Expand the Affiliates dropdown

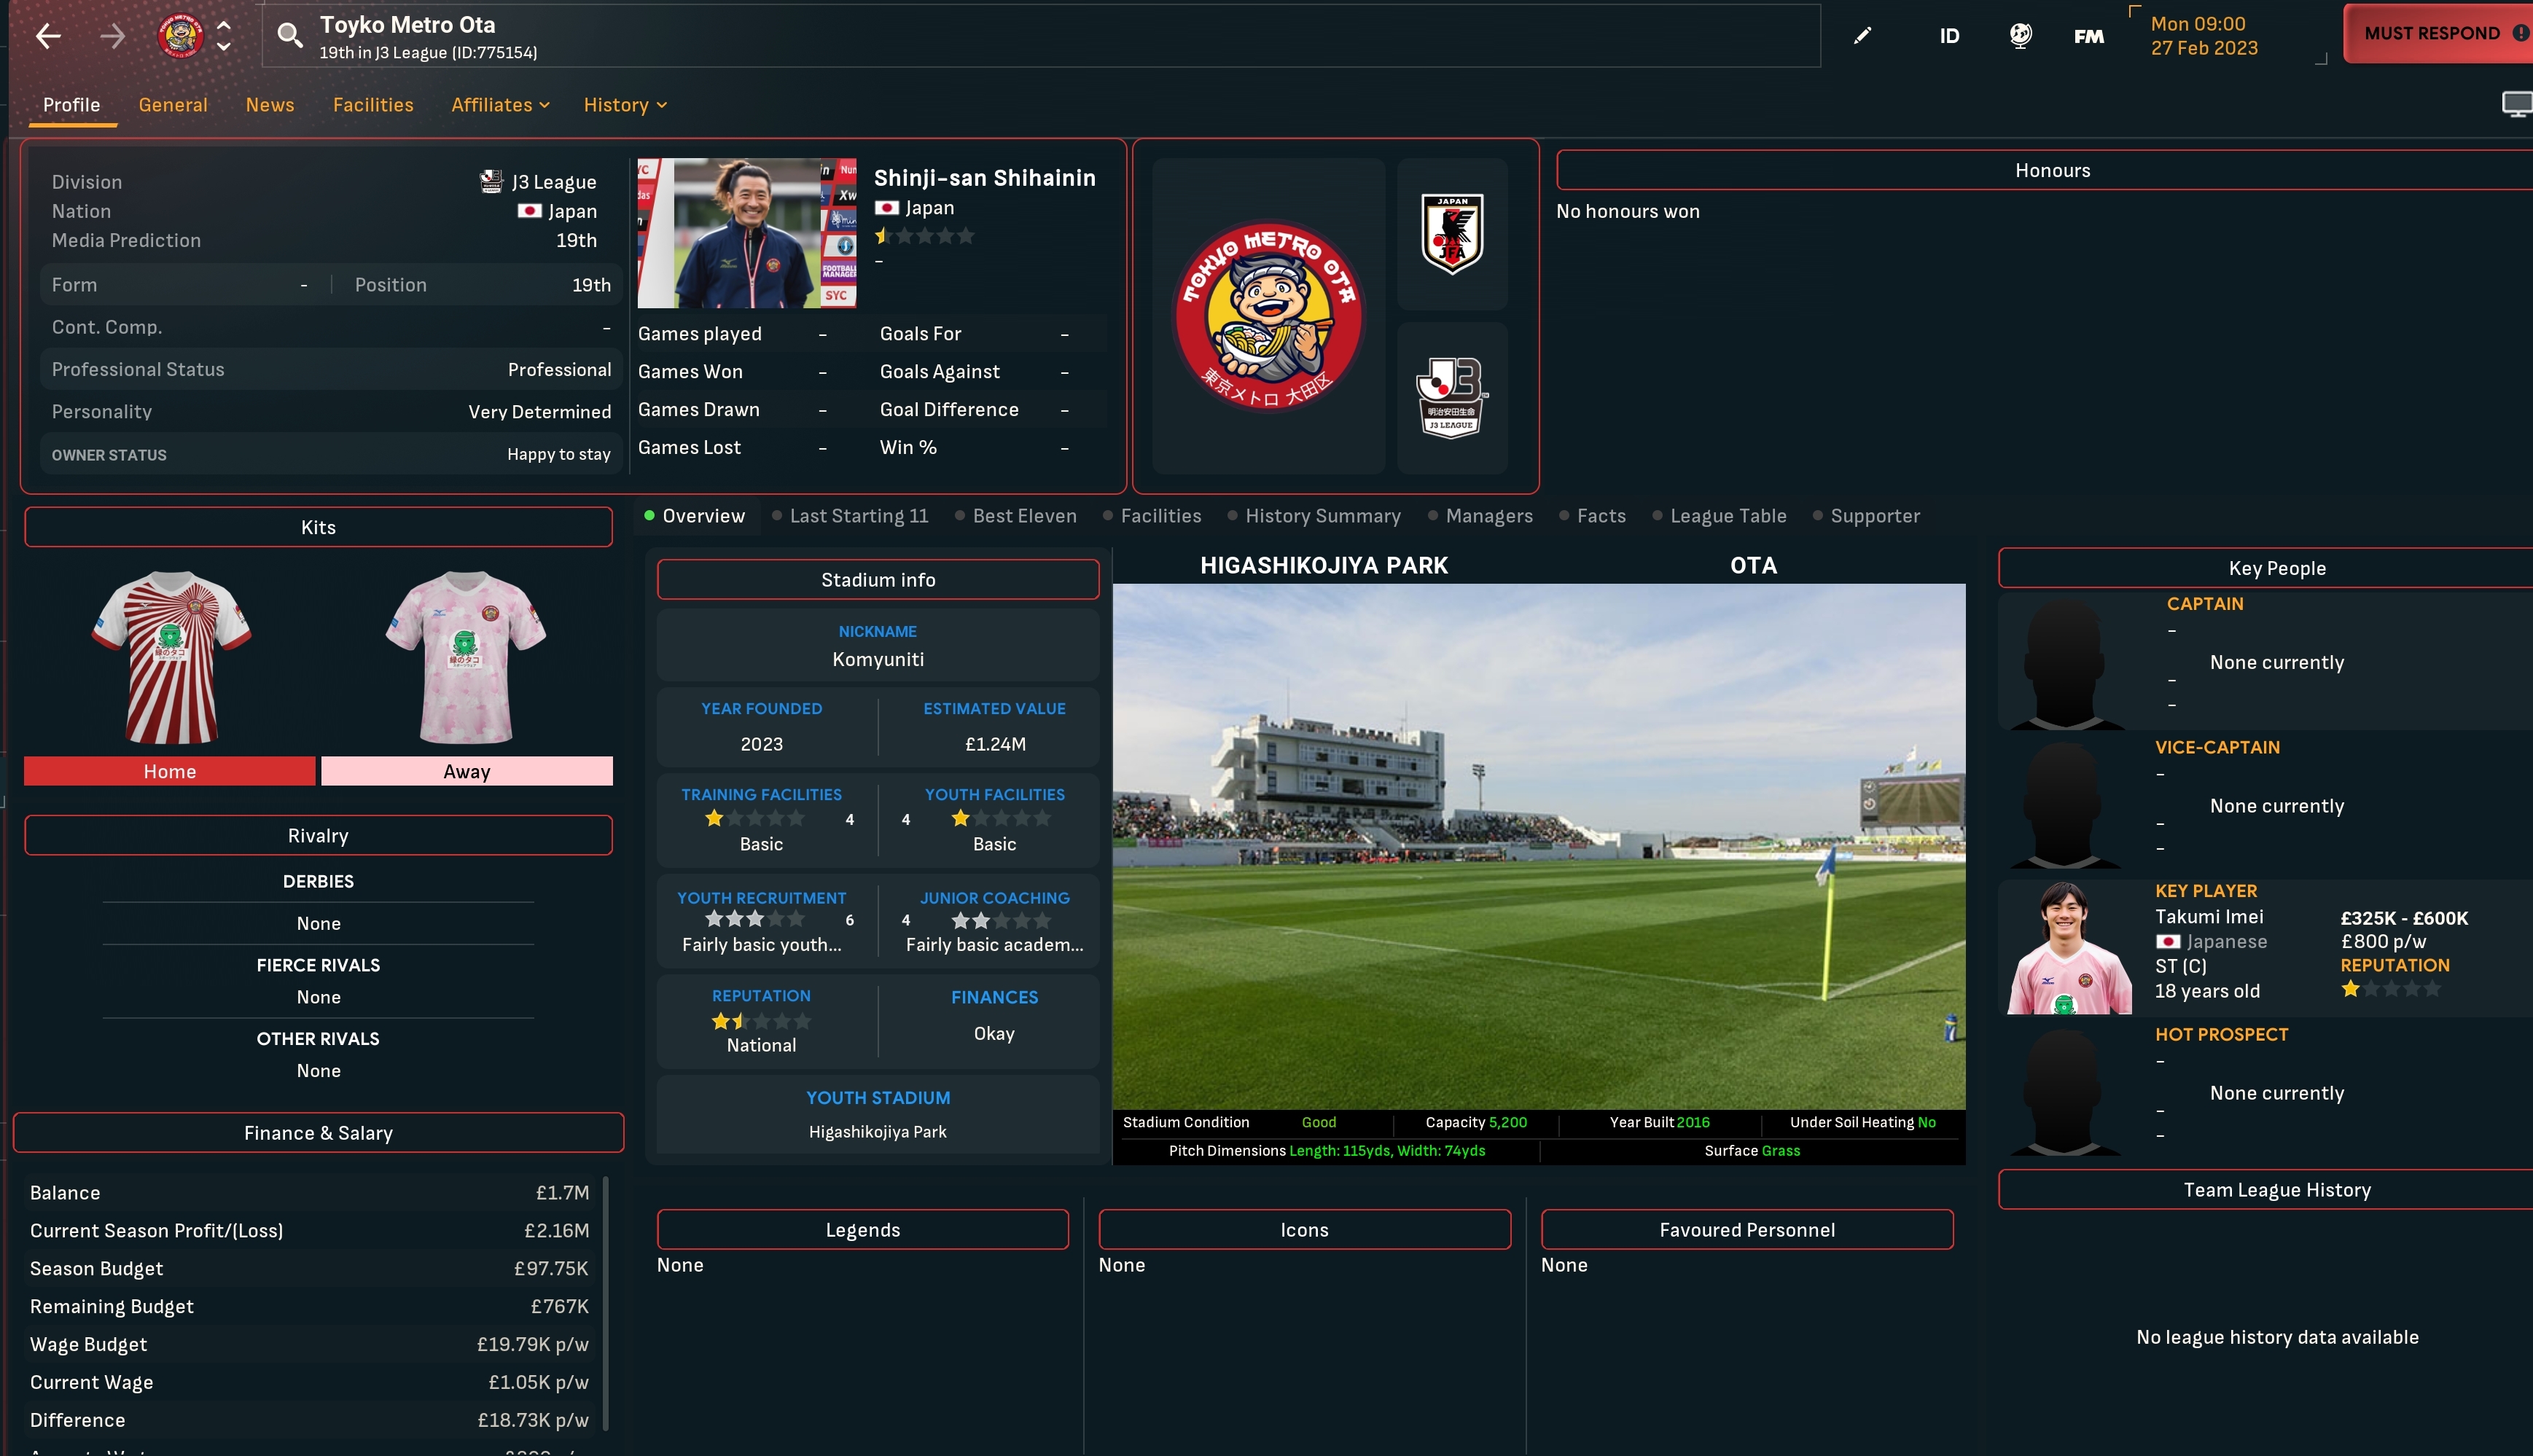click(499, 105)
